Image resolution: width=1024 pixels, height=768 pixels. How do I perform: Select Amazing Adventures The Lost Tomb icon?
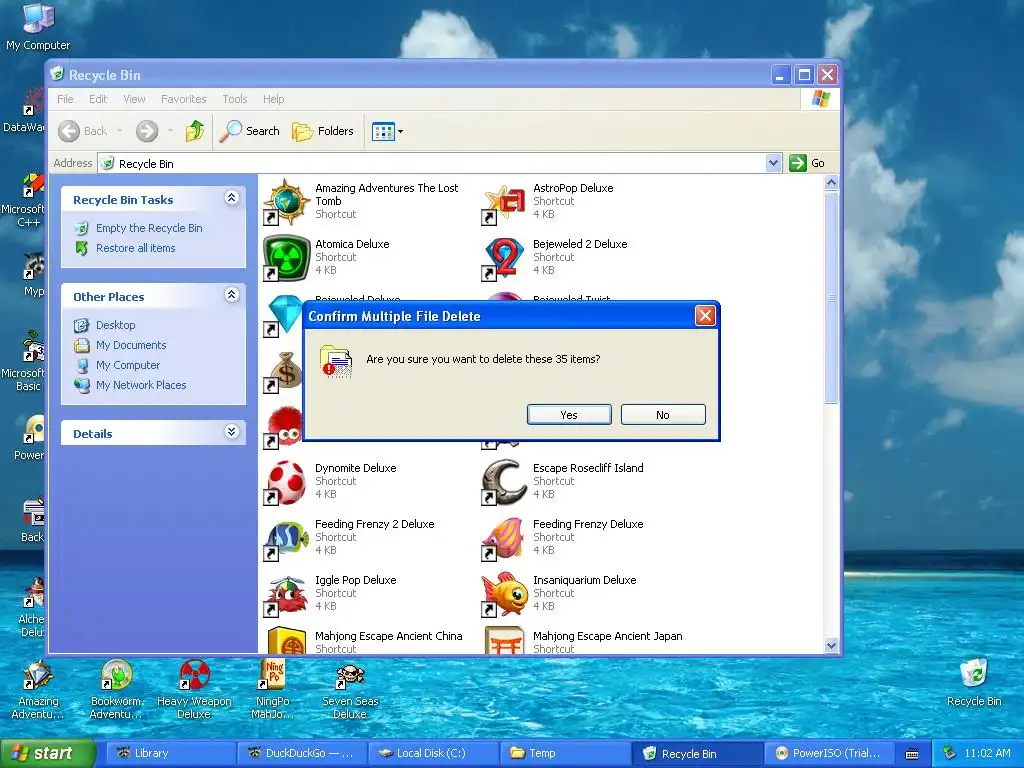coord(286,201)
